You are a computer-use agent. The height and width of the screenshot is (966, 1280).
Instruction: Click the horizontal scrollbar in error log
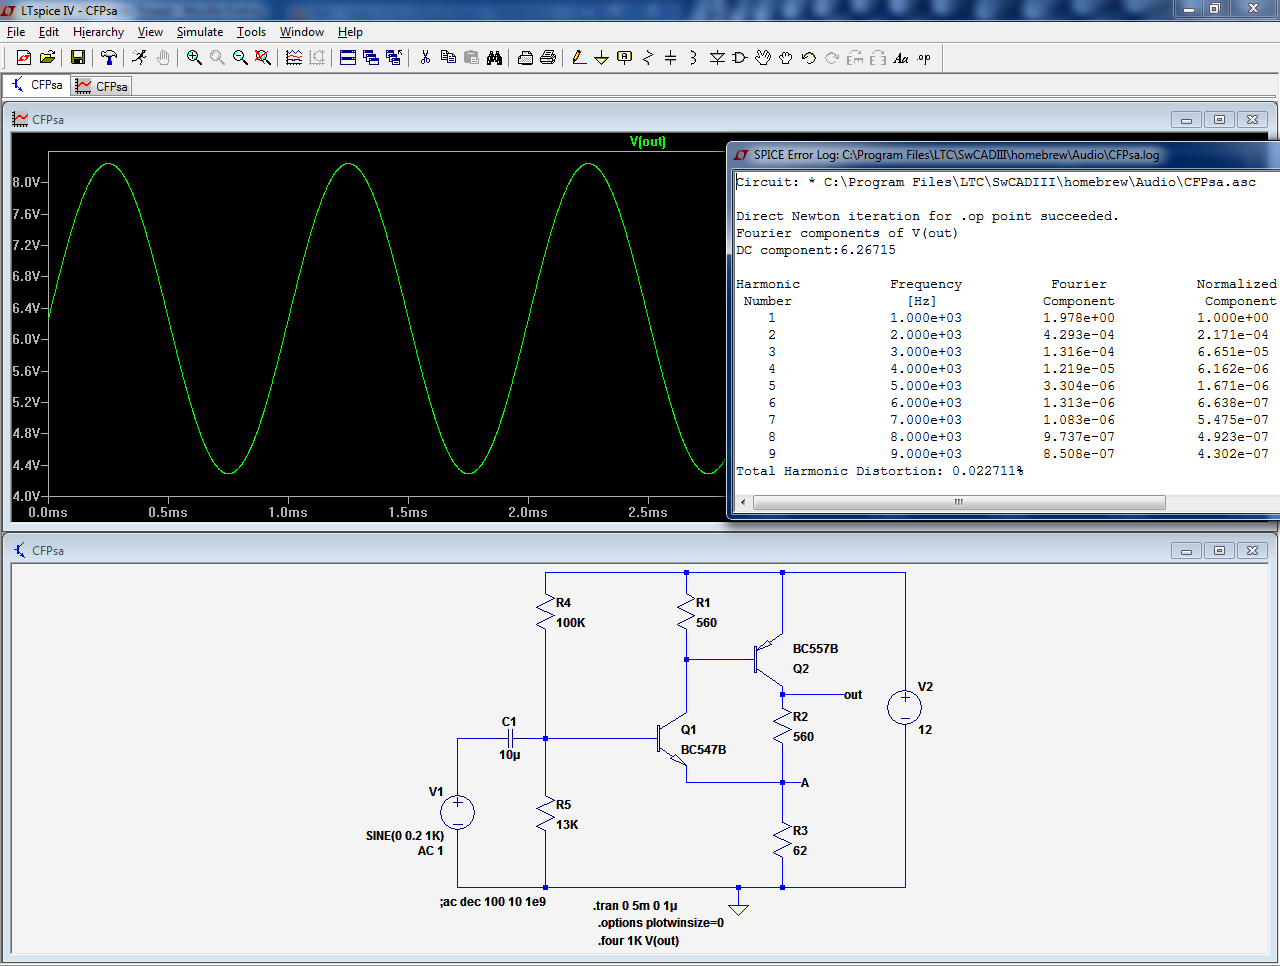coord(958,502)
